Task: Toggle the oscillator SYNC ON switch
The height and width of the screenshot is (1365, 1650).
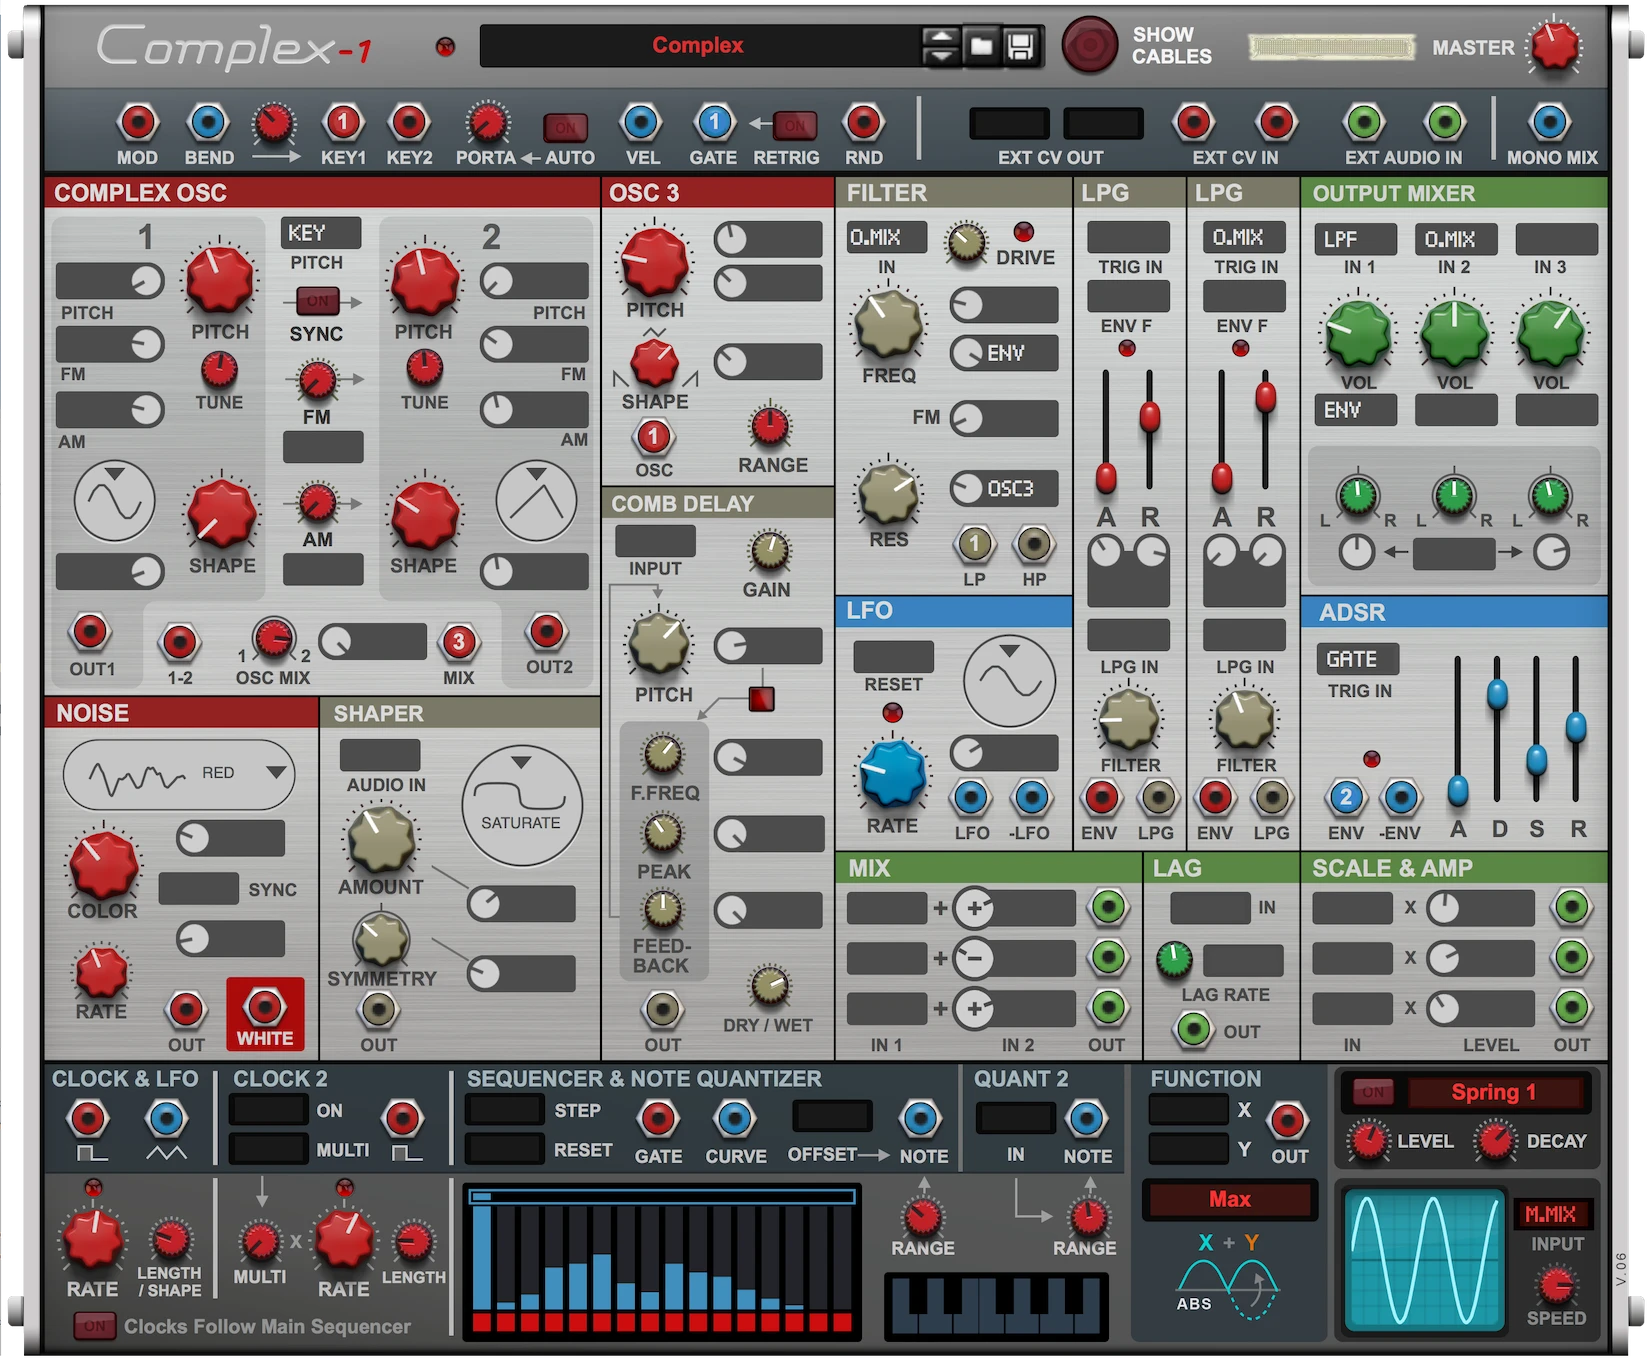Action: coord(317,301)
